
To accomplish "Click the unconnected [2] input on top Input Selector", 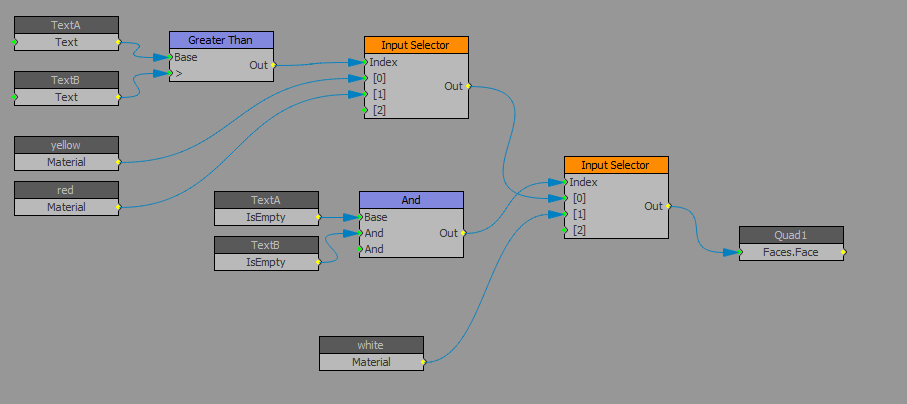I will tap(365, 109).
